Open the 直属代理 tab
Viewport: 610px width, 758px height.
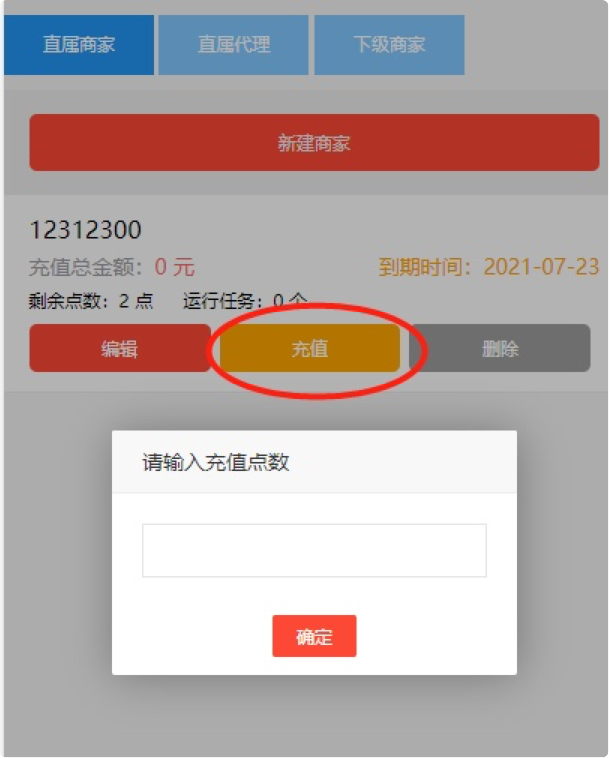tap(233, 45)
